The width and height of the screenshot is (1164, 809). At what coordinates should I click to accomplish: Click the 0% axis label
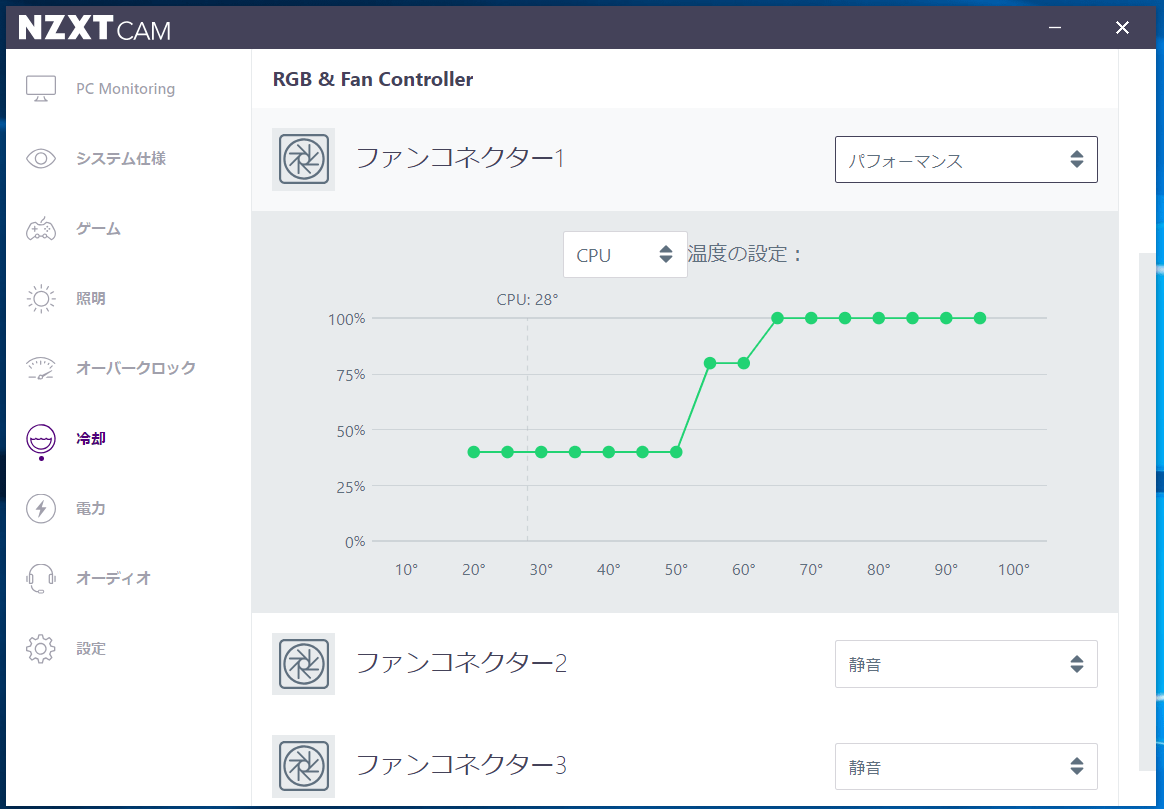tap(355, 542)
